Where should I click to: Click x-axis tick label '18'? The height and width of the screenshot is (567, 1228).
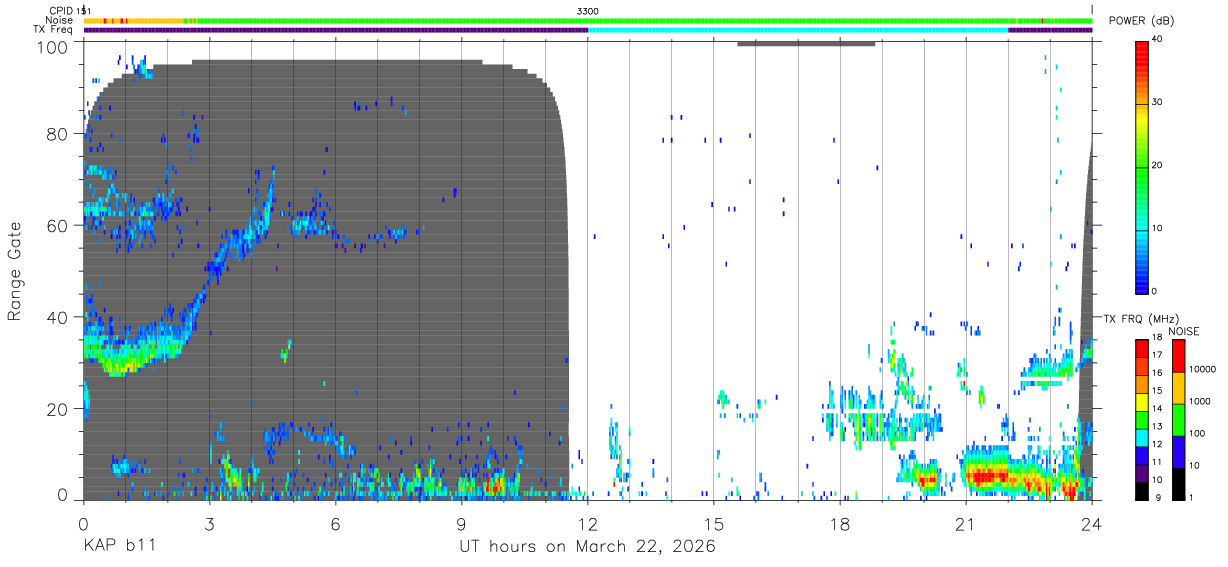click(839, 523)
